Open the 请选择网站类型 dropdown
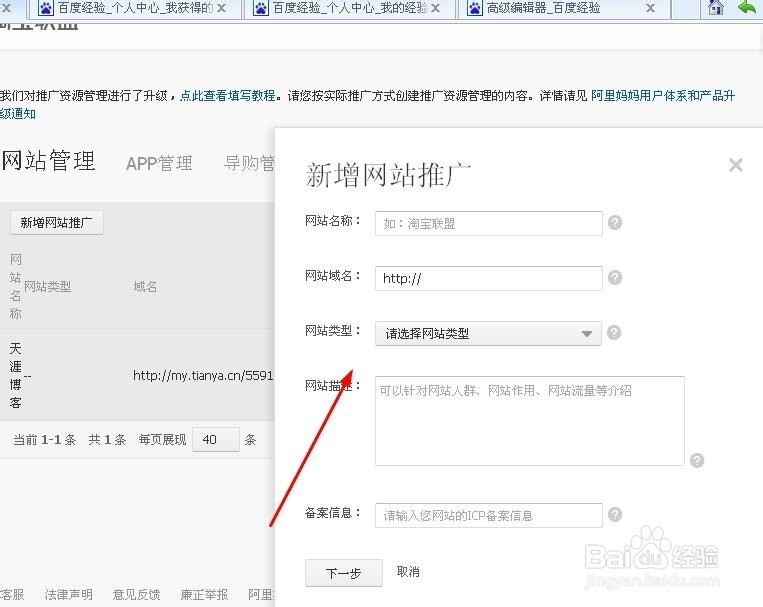Image resolution: width=763 pixels, height=607 pixels. (x=488, y=333)
